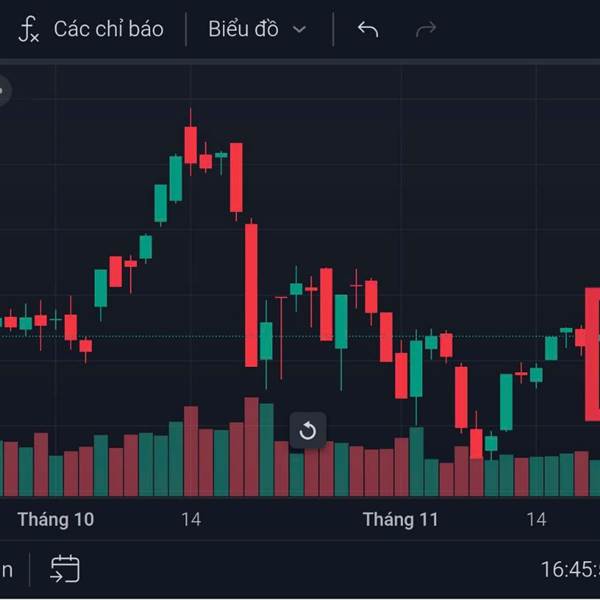Click the 16:45 clock time display

[570, 570]
